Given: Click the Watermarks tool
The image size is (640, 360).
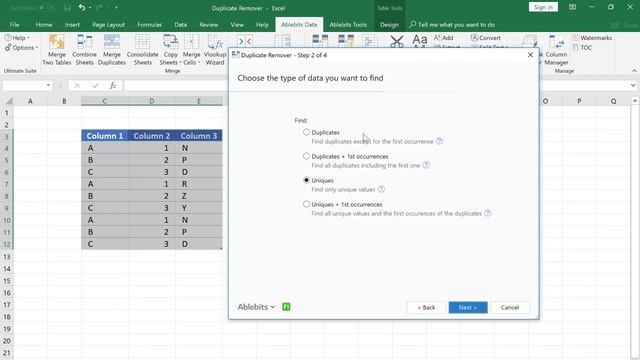Looking at the screenshot, I should point(592,38).
